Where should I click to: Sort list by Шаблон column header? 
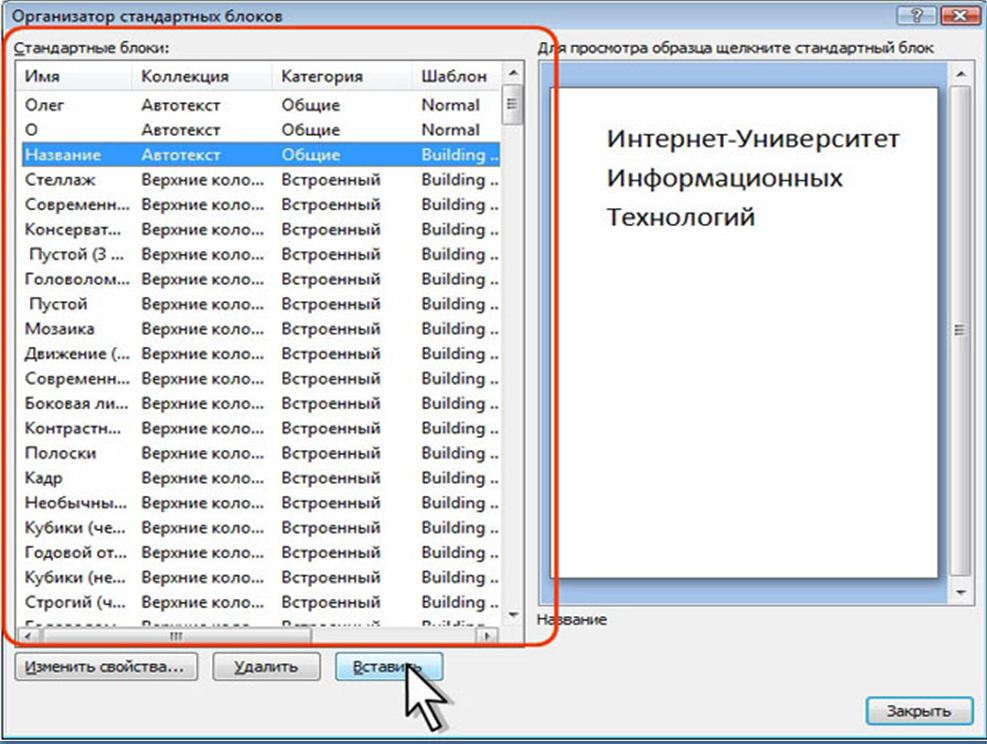[x=457, y=76]
